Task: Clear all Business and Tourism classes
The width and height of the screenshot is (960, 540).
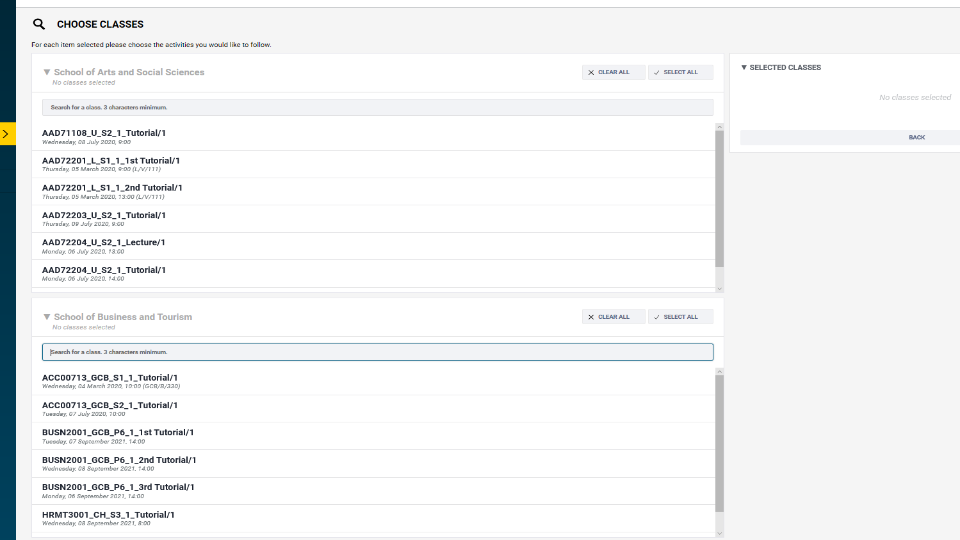Action: [613, 317]
